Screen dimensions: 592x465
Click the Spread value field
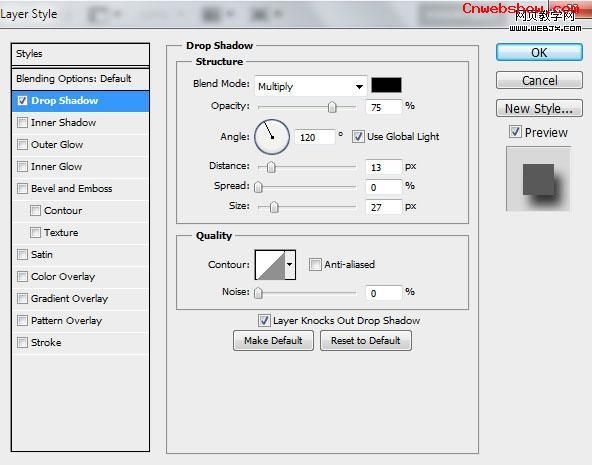(383, 187)
